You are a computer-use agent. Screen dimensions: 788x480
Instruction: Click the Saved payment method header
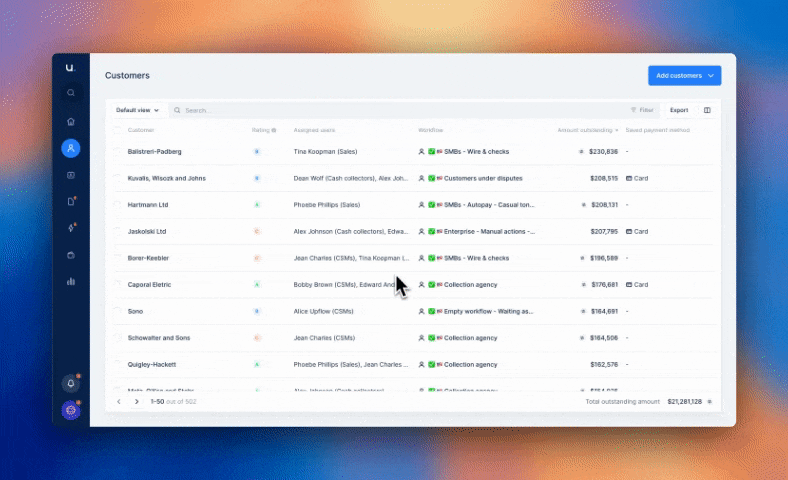(657, 130)
